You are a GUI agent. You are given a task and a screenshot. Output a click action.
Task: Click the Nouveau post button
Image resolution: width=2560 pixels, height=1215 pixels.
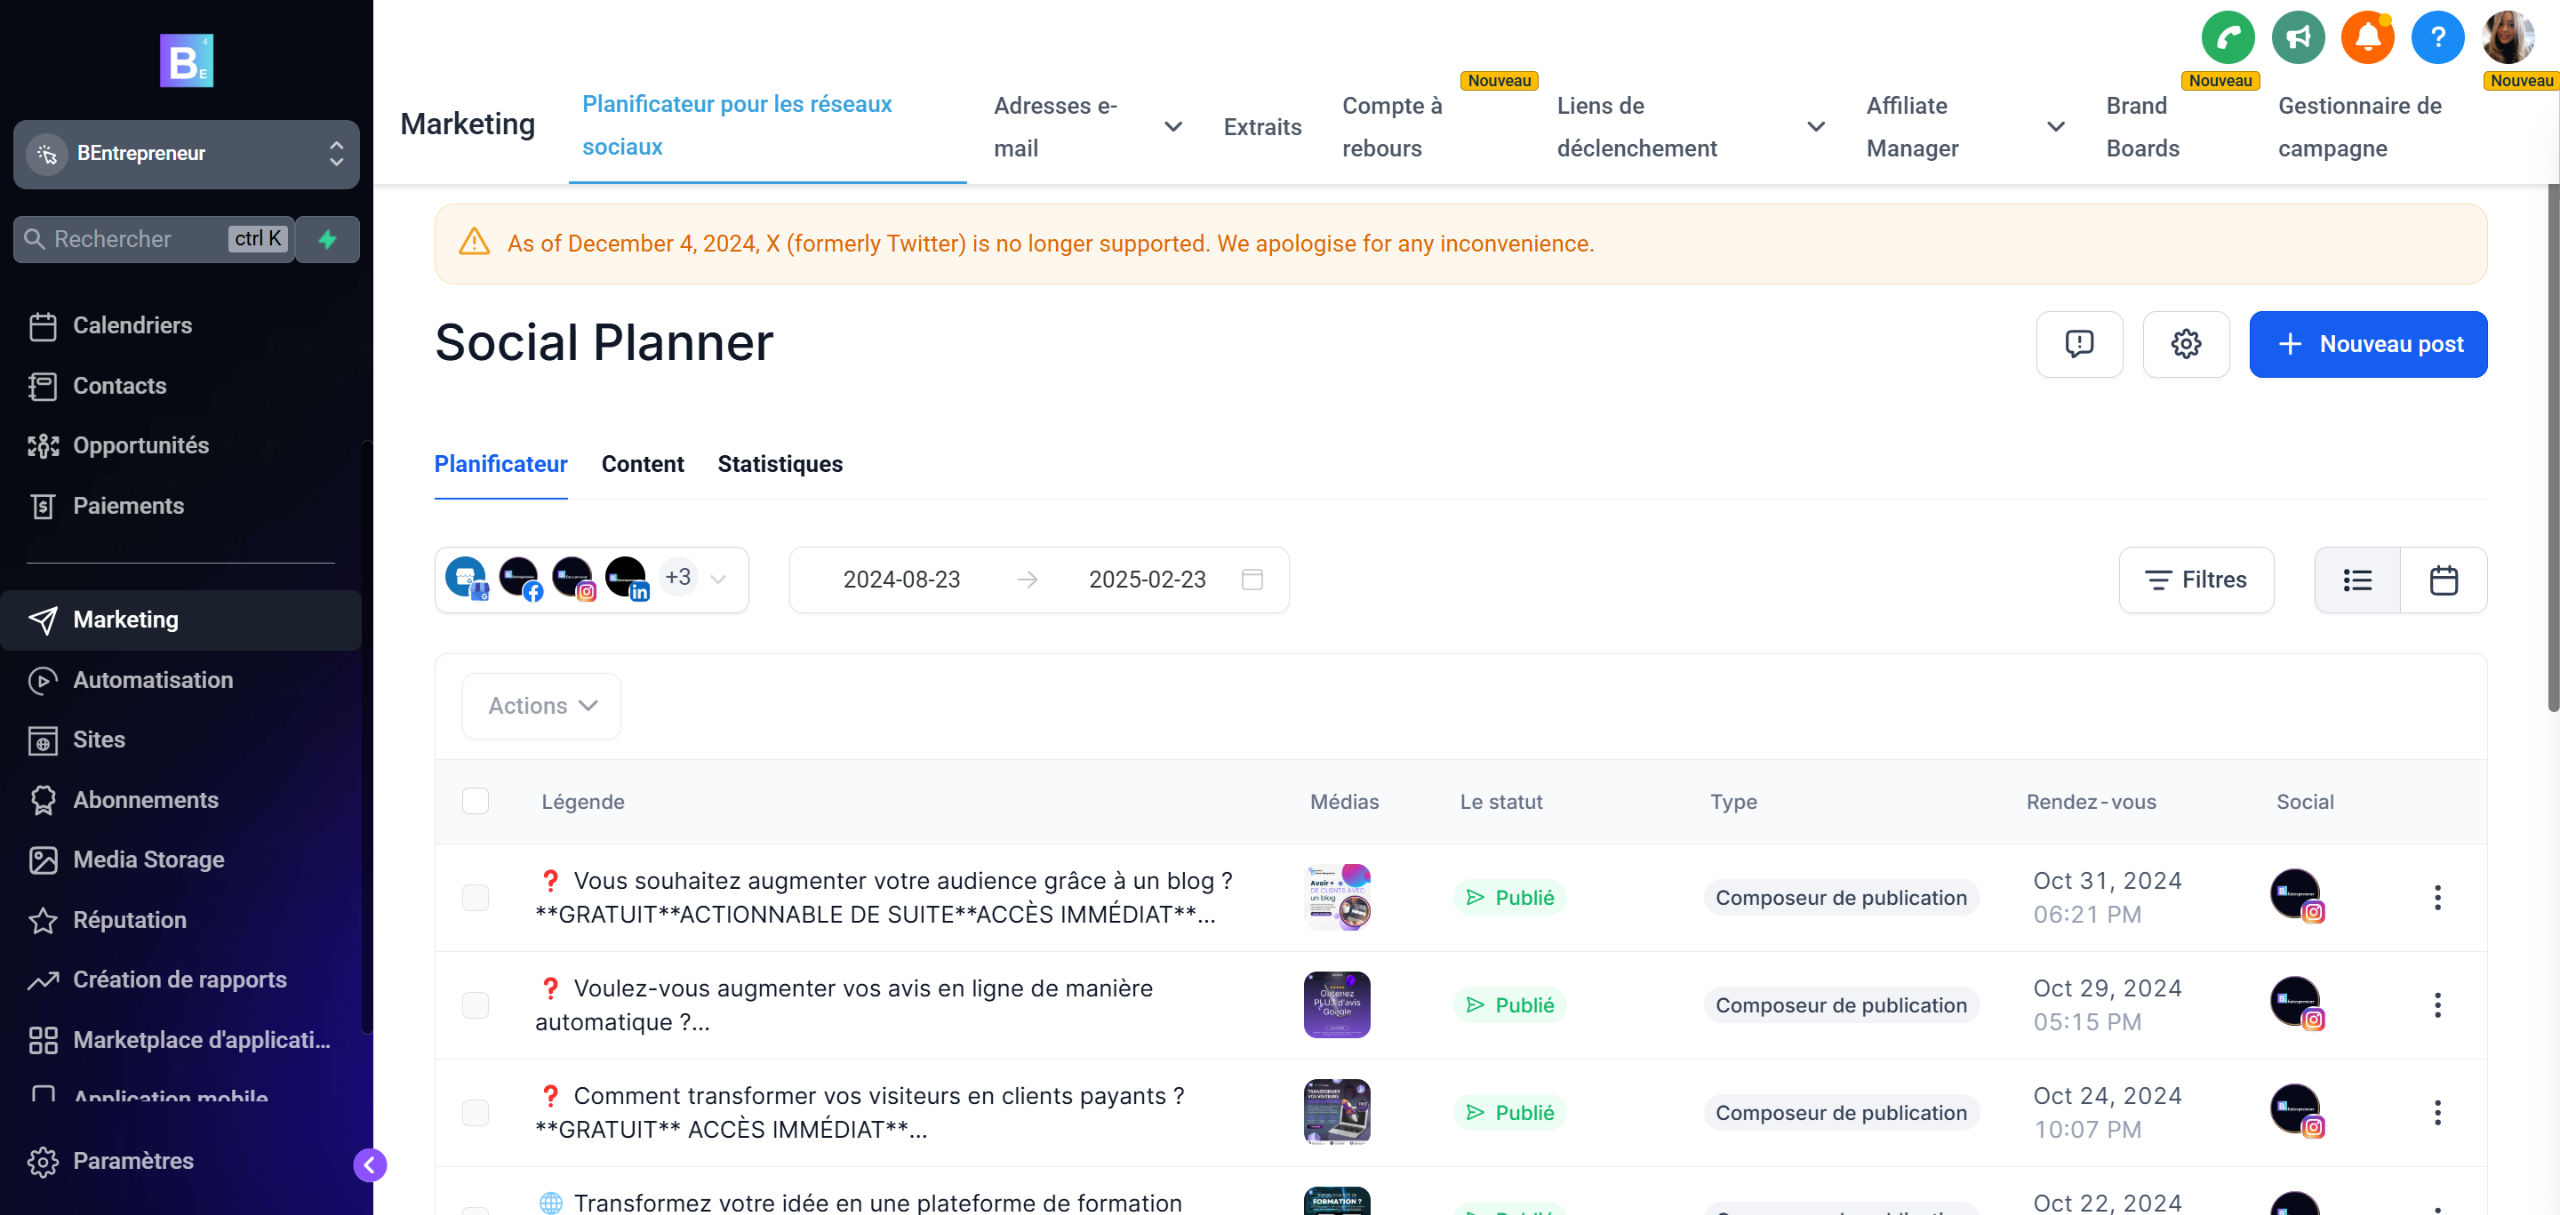click(2367, 344)
